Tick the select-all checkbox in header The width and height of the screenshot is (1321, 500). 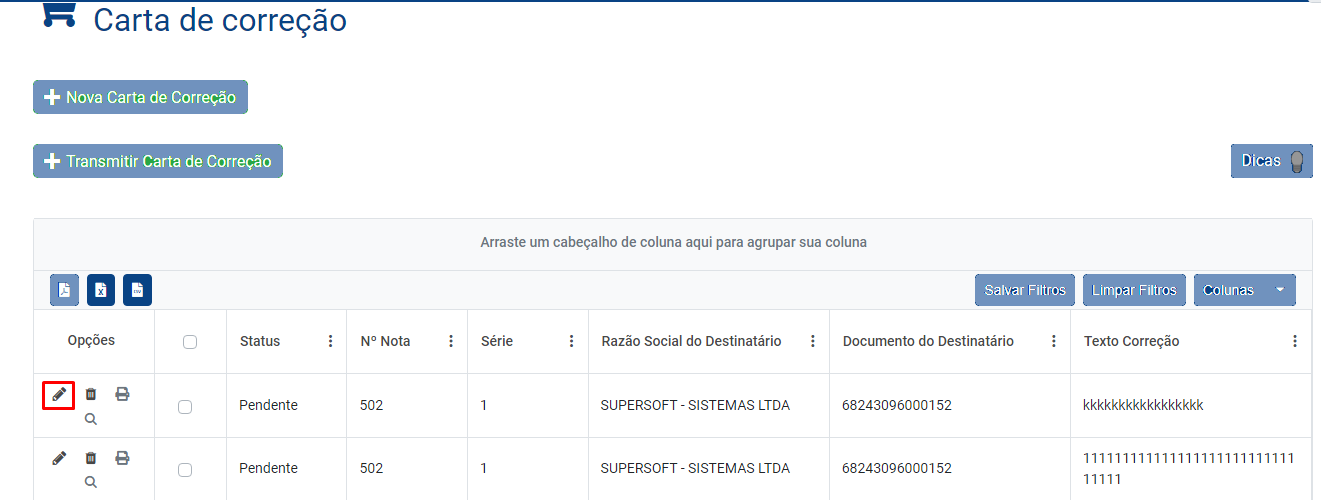click(x=190, y=342)
